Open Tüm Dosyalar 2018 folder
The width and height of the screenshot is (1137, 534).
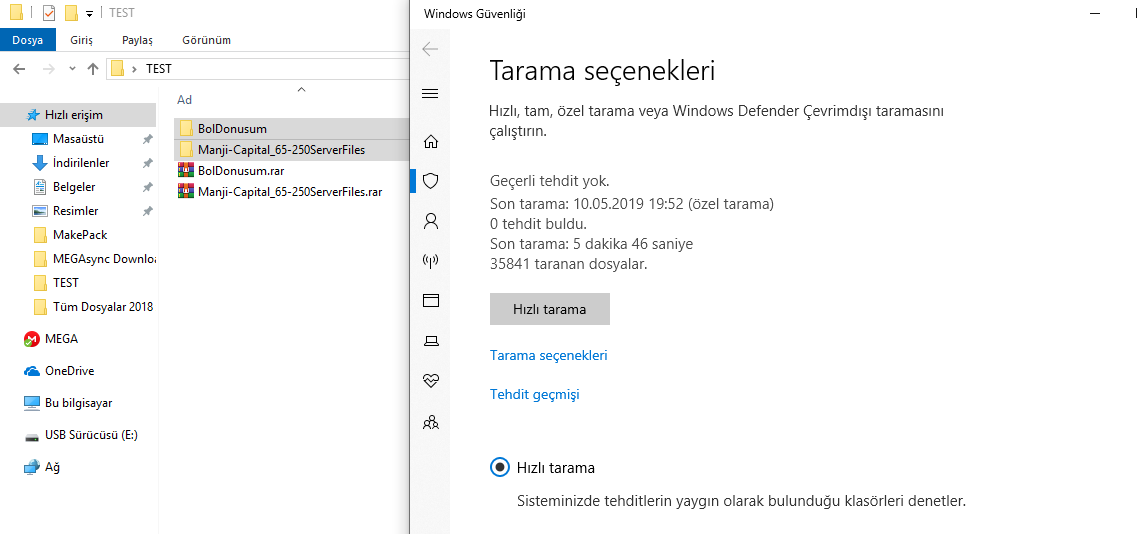[103, 306]
